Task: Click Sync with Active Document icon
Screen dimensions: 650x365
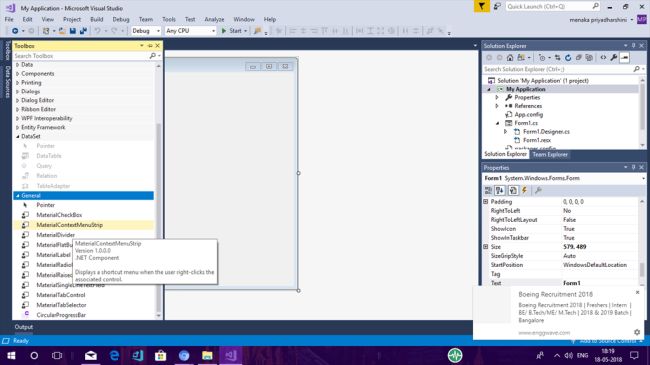Action: [x=558, y=58]
